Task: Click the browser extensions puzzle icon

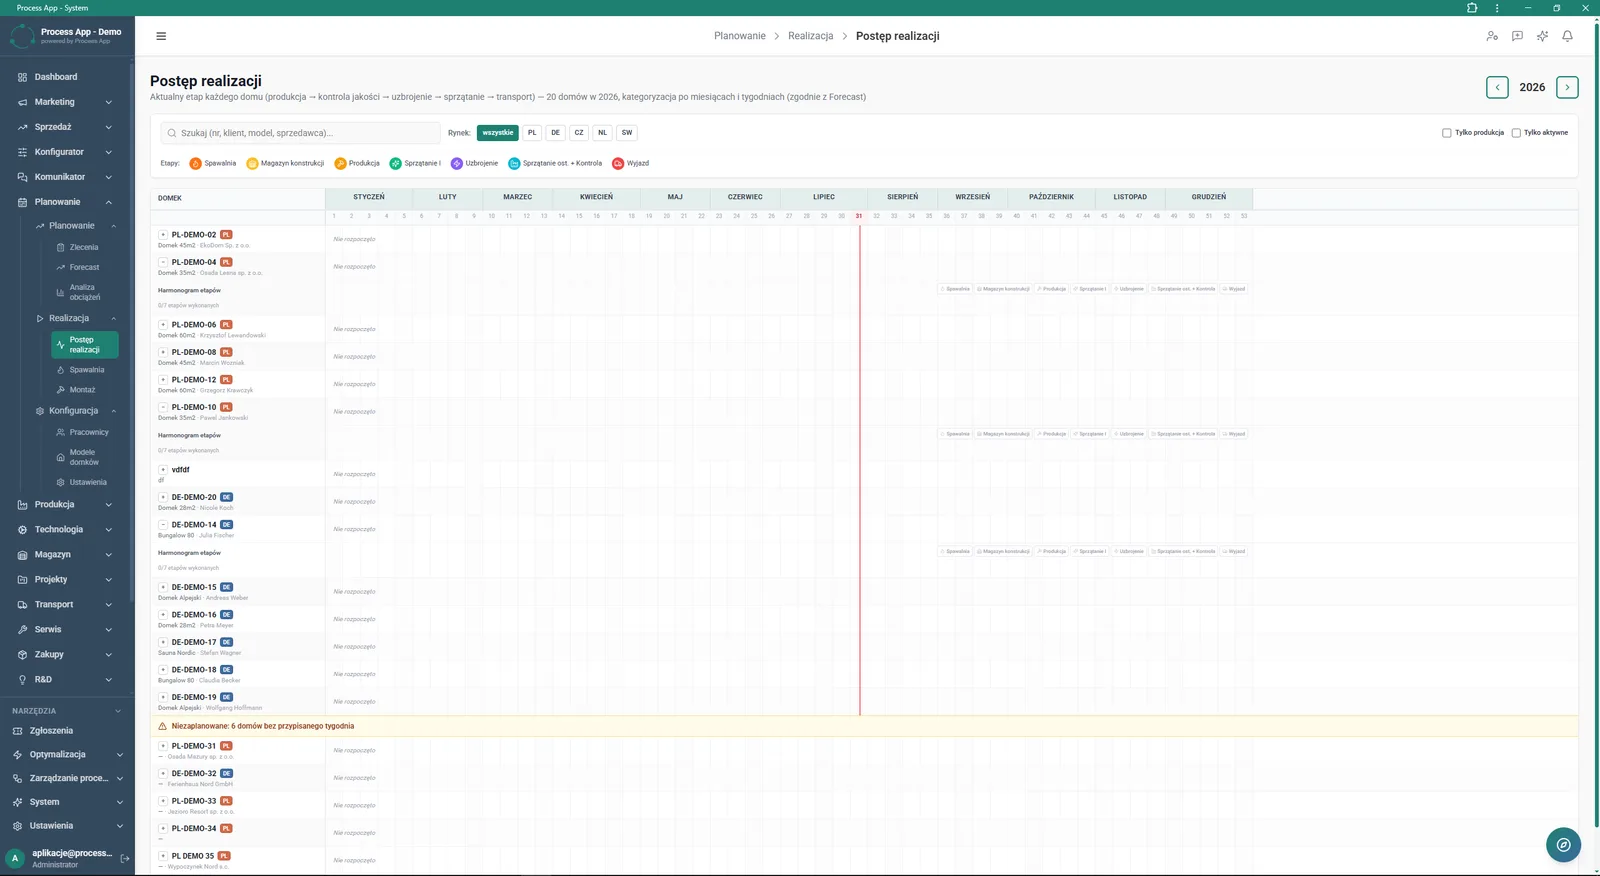Action: point(1472,8)
